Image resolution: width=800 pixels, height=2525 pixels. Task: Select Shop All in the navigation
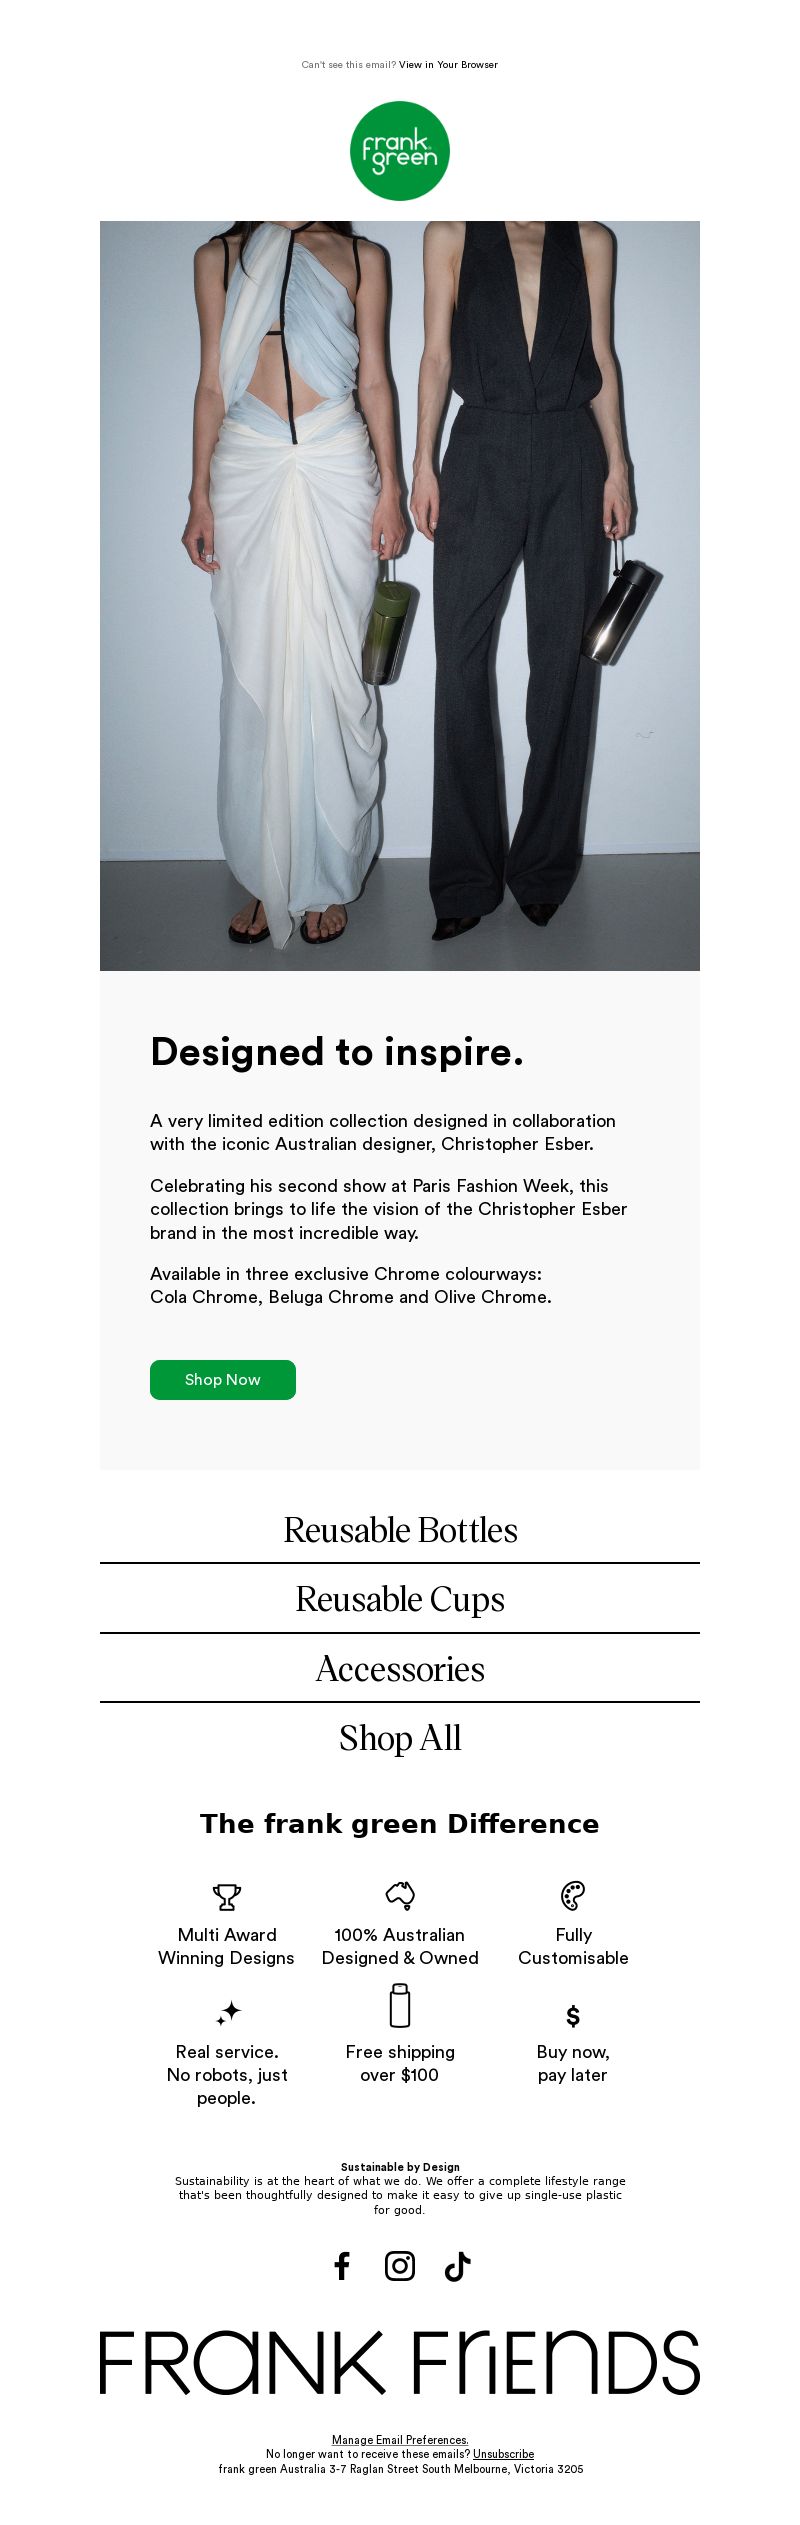[x=400, y=1737]
